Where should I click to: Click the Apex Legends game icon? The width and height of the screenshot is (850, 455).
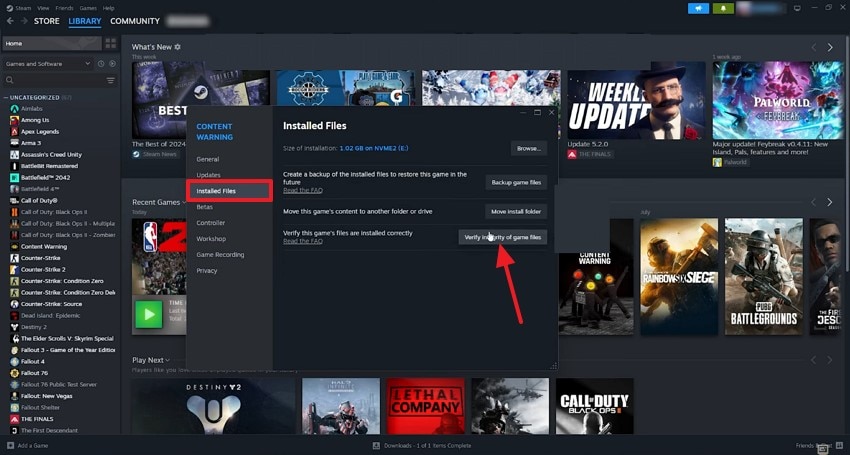tap(15, 132)
